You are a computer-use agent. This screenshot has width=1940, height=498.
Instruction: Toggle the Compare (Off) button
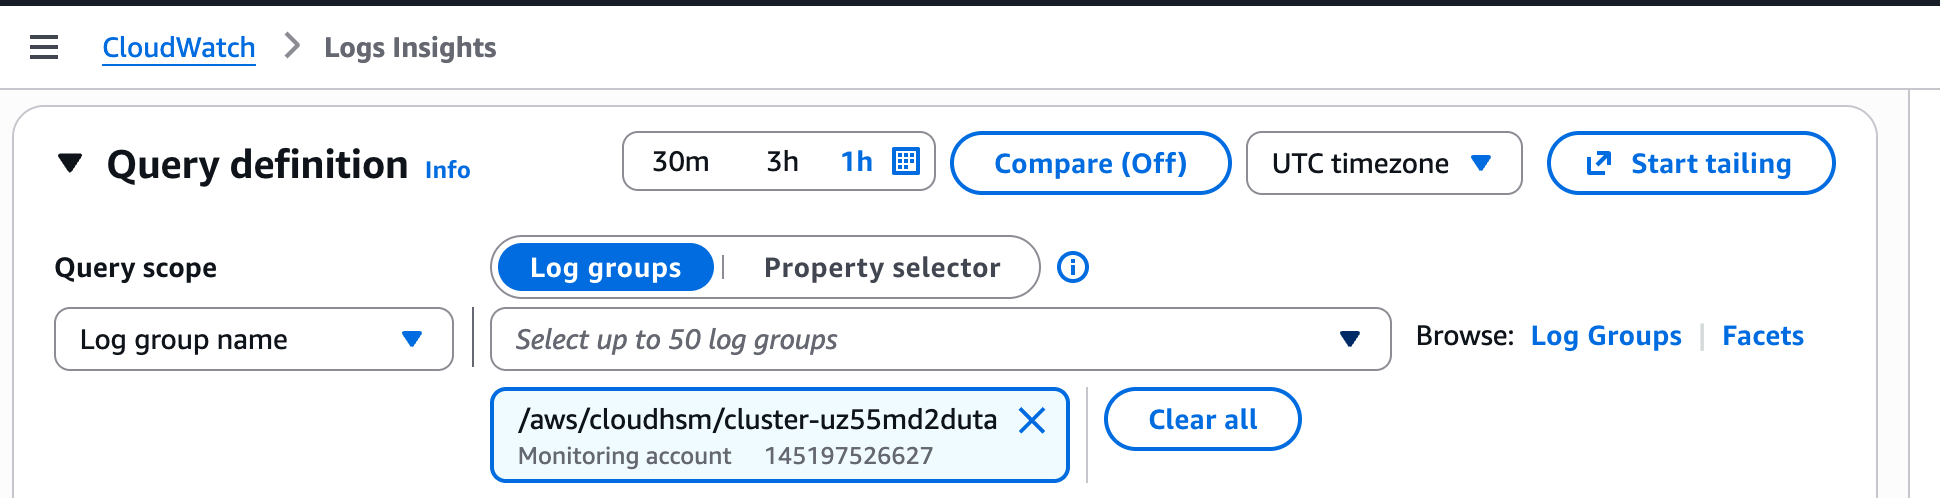1090,163
